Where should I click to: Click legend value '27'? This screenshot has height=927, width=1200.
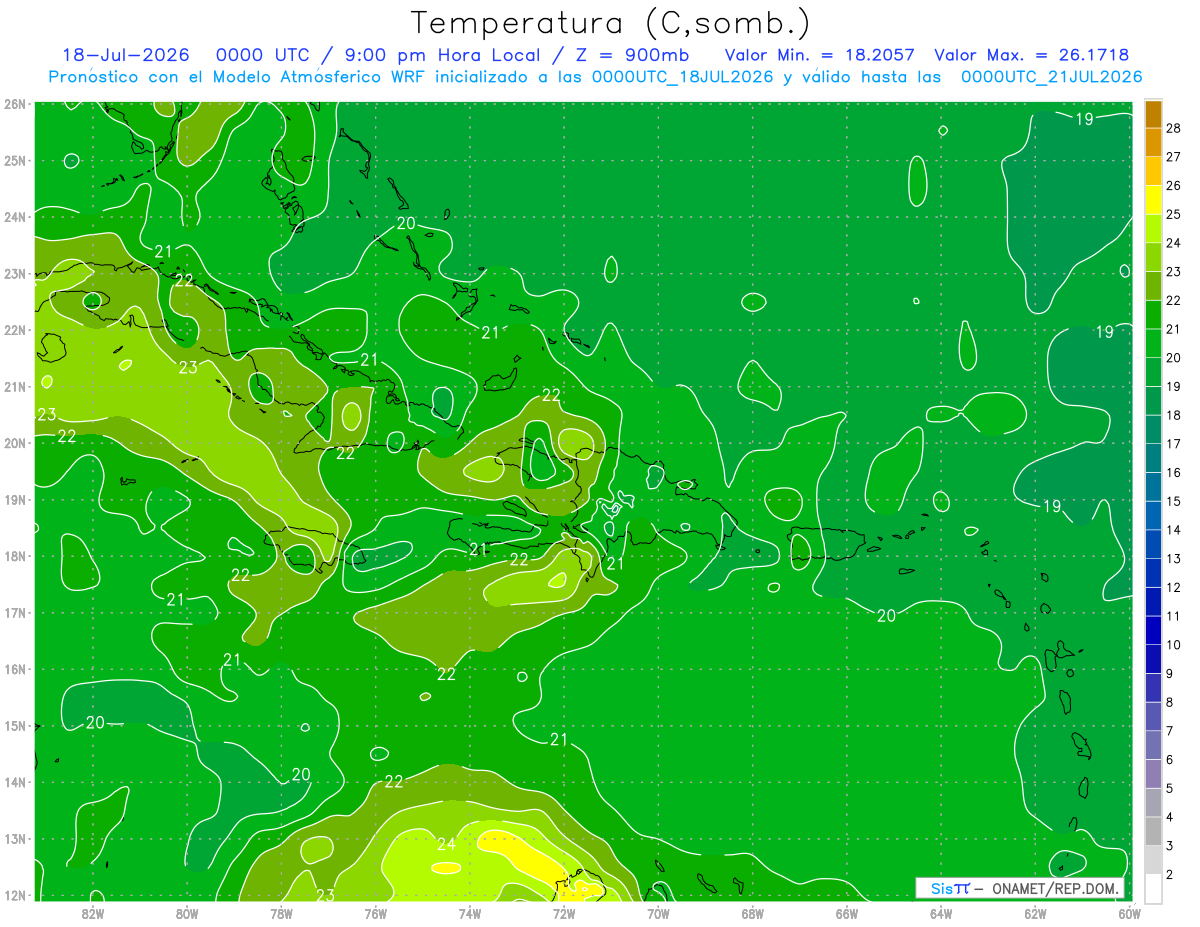click(1173, 157)
